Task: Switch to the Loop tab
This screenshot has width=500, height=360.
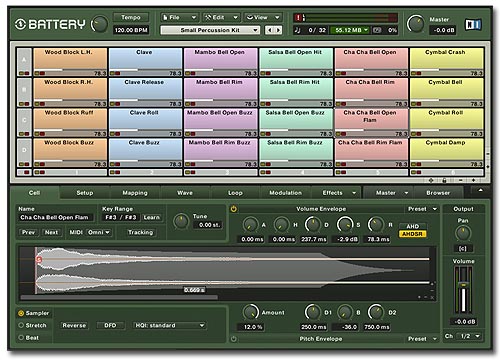Action: pyautogui.click(x=235, y=193)
